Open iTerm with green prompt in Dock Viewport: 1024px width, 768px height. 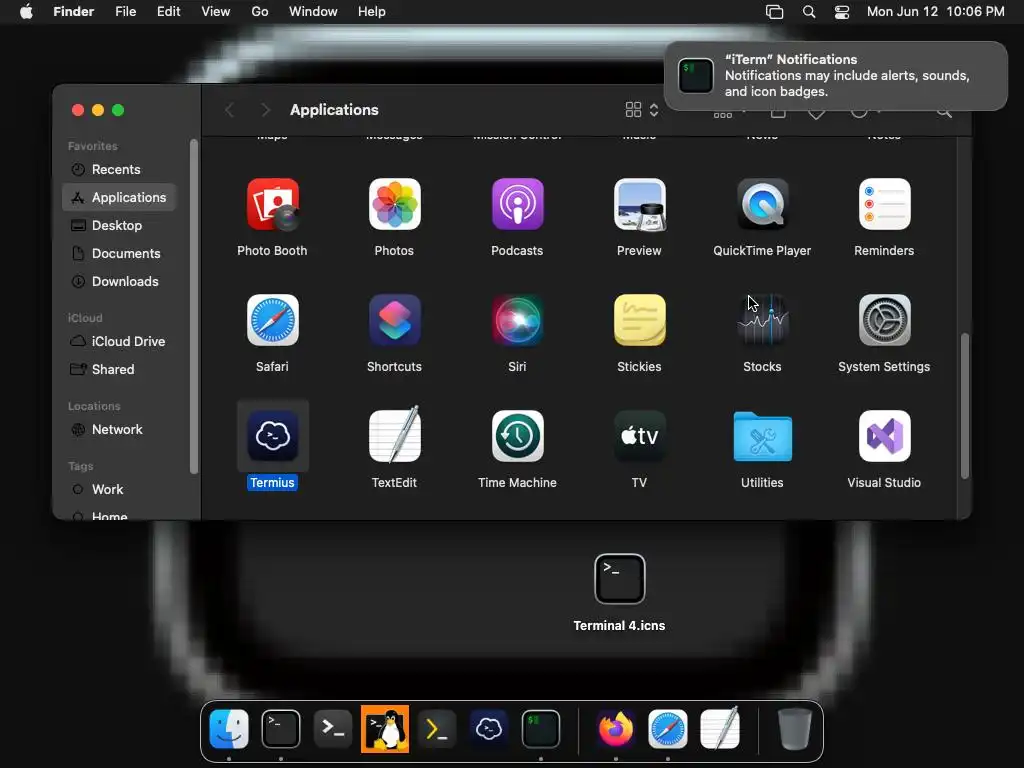tap(541, 729)
